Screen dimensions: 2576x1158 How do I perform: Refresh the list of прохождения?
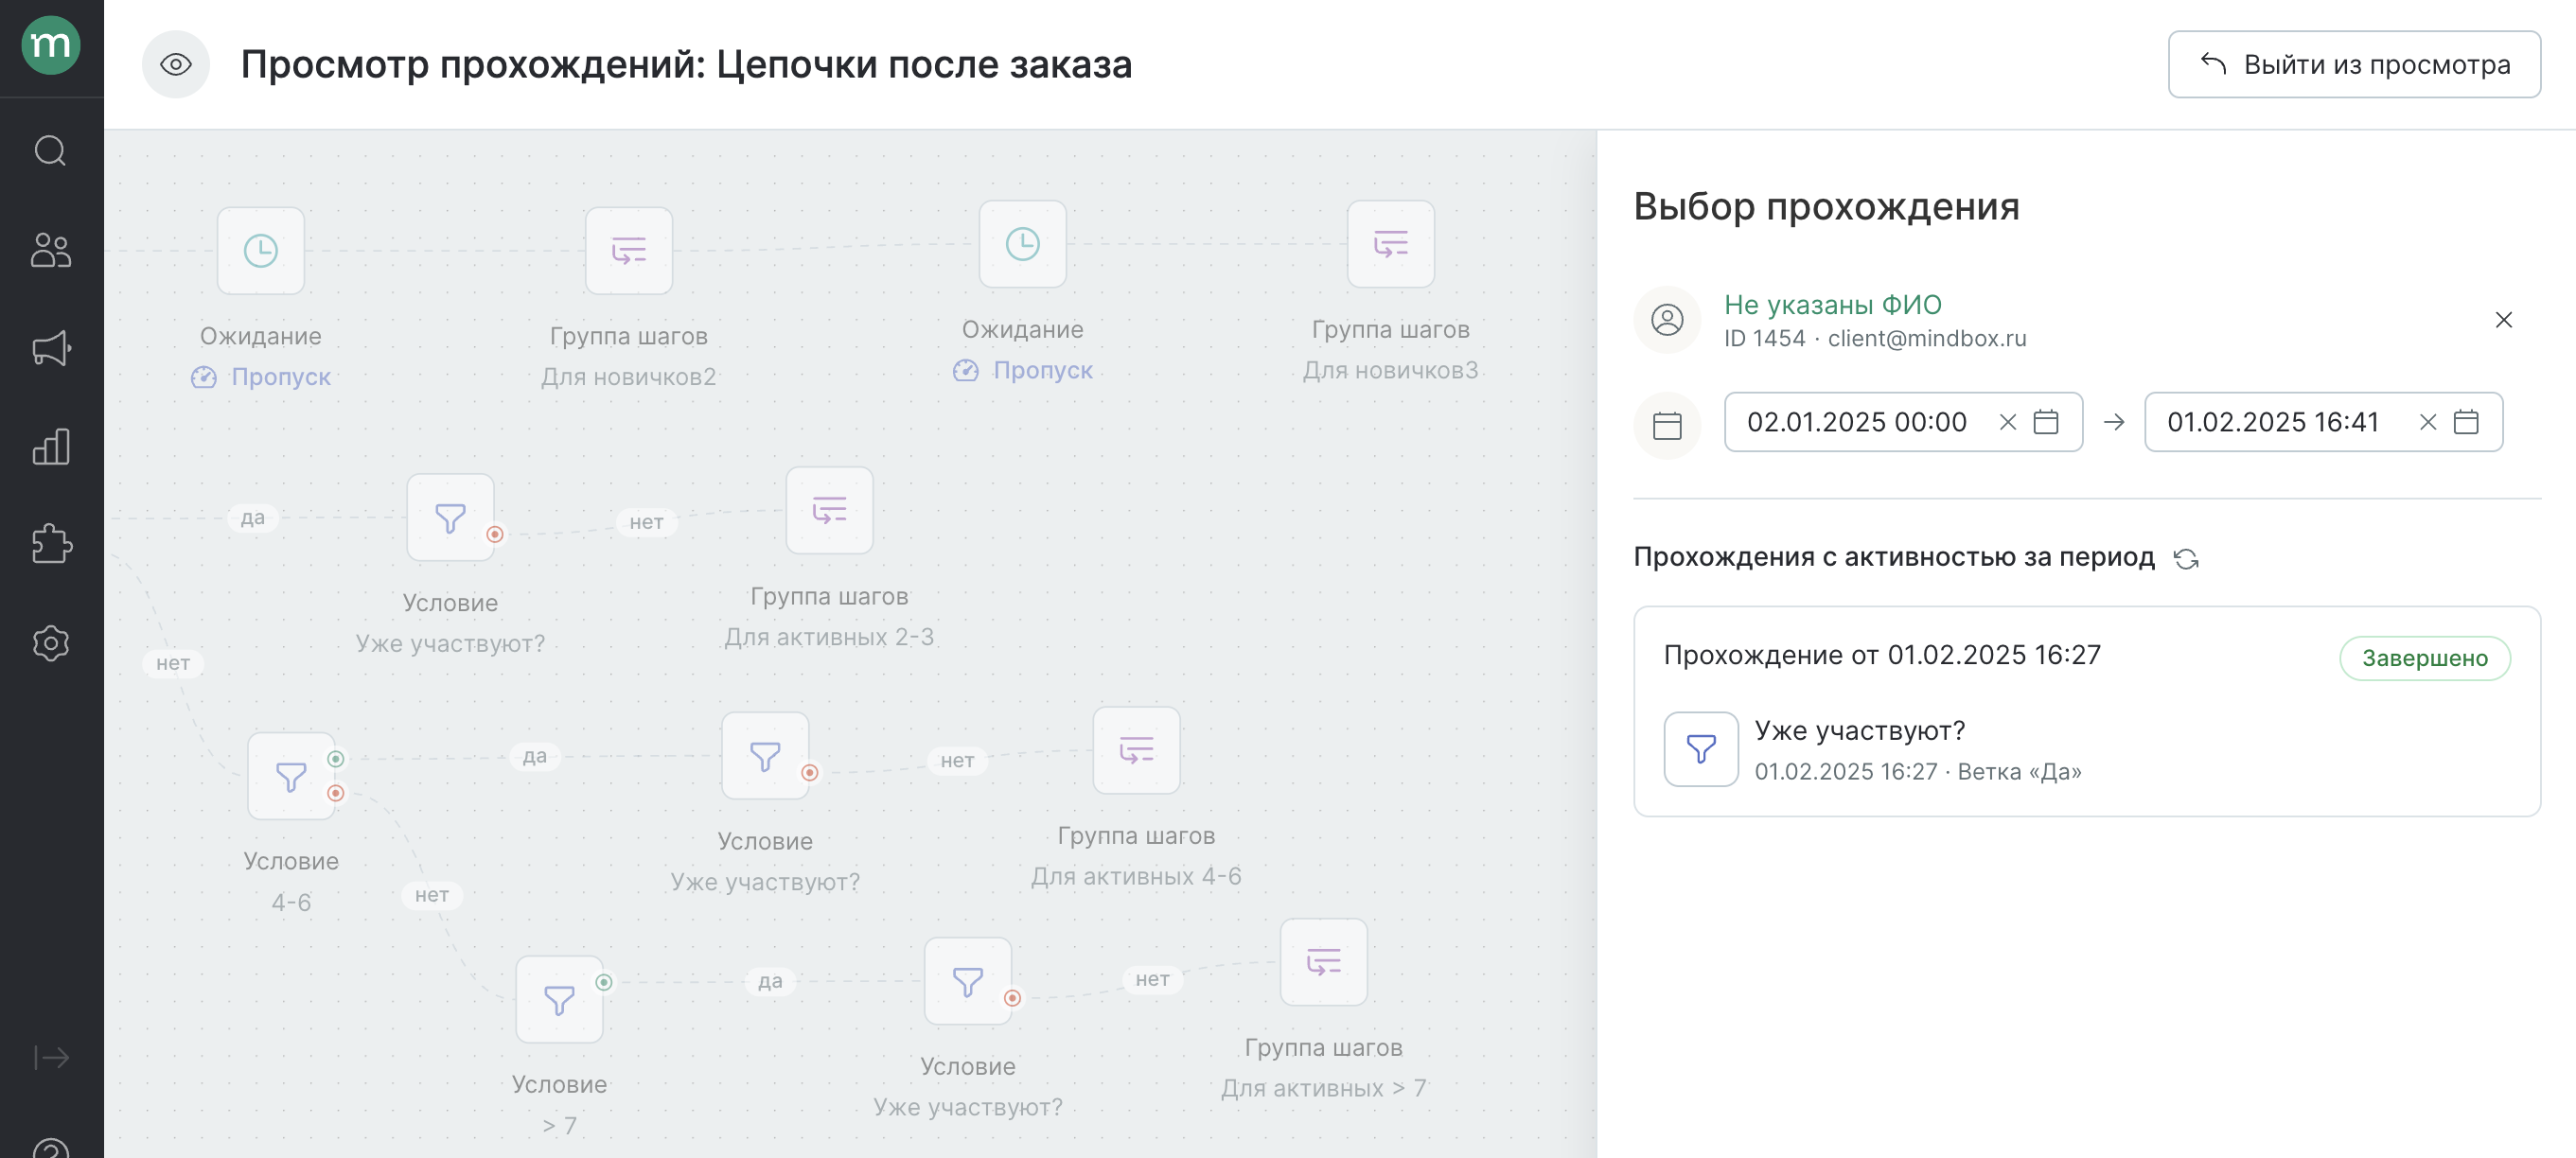[x=2186, y=559]
